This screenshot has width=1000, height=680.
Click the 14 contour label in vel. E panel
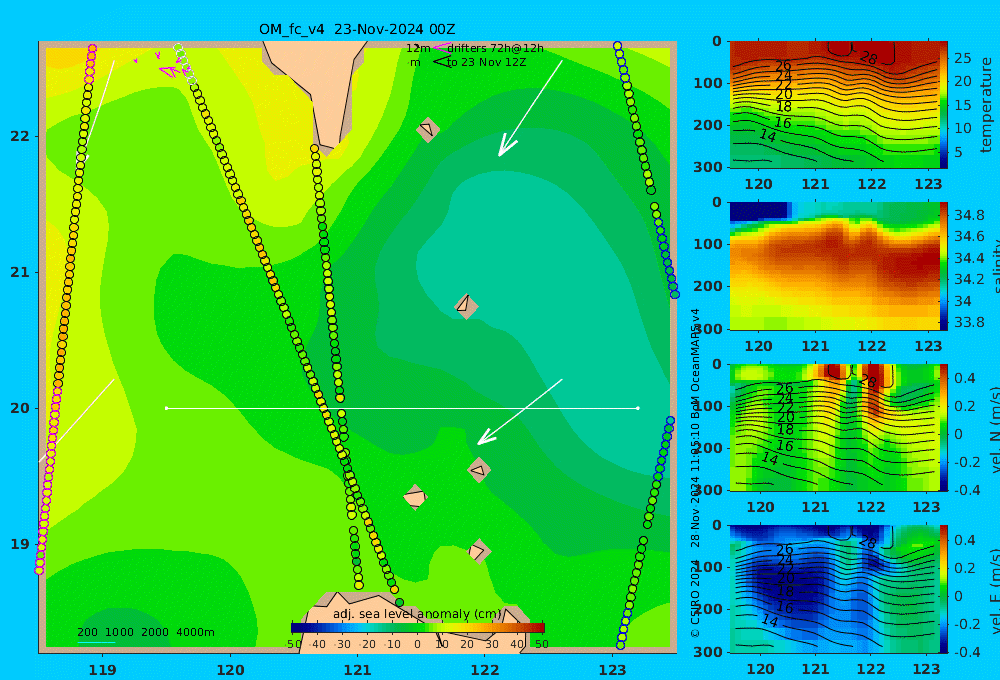coord(770,620)
